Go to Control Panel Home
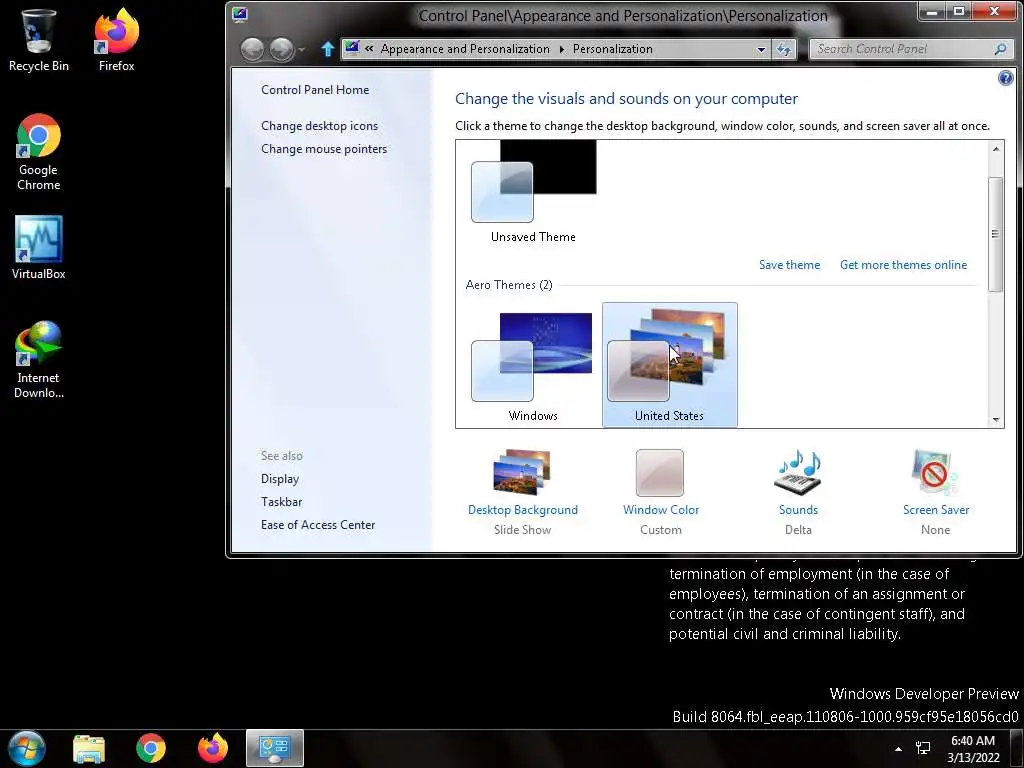The width and height of the screenshot is (1024, 768). 315,90
